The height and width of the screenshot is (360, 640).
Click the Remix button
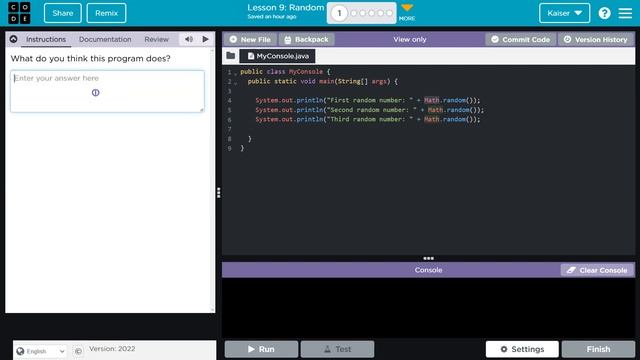coord(107,13)
